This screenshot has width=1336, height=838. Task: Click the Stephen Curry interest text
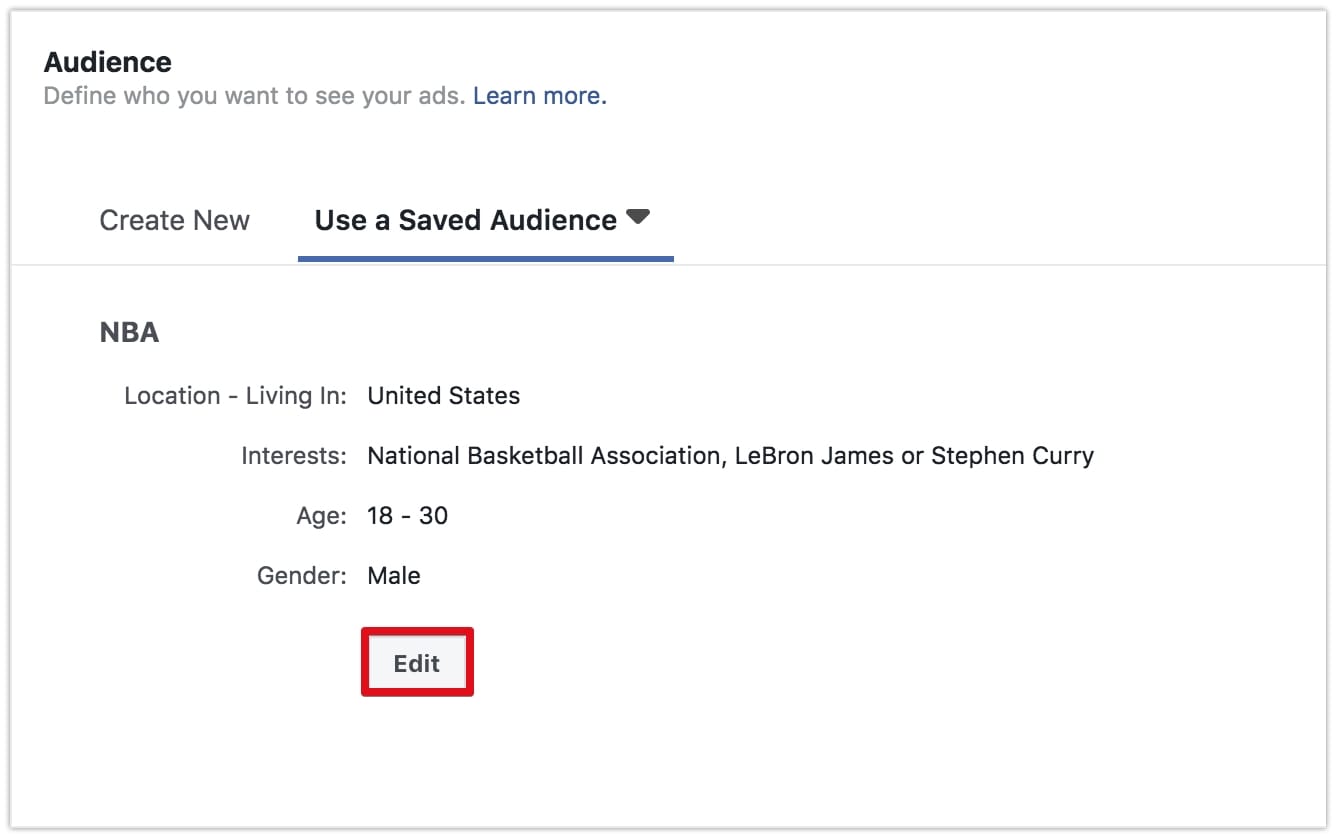pyautogui.click(x=1012, y=456)
